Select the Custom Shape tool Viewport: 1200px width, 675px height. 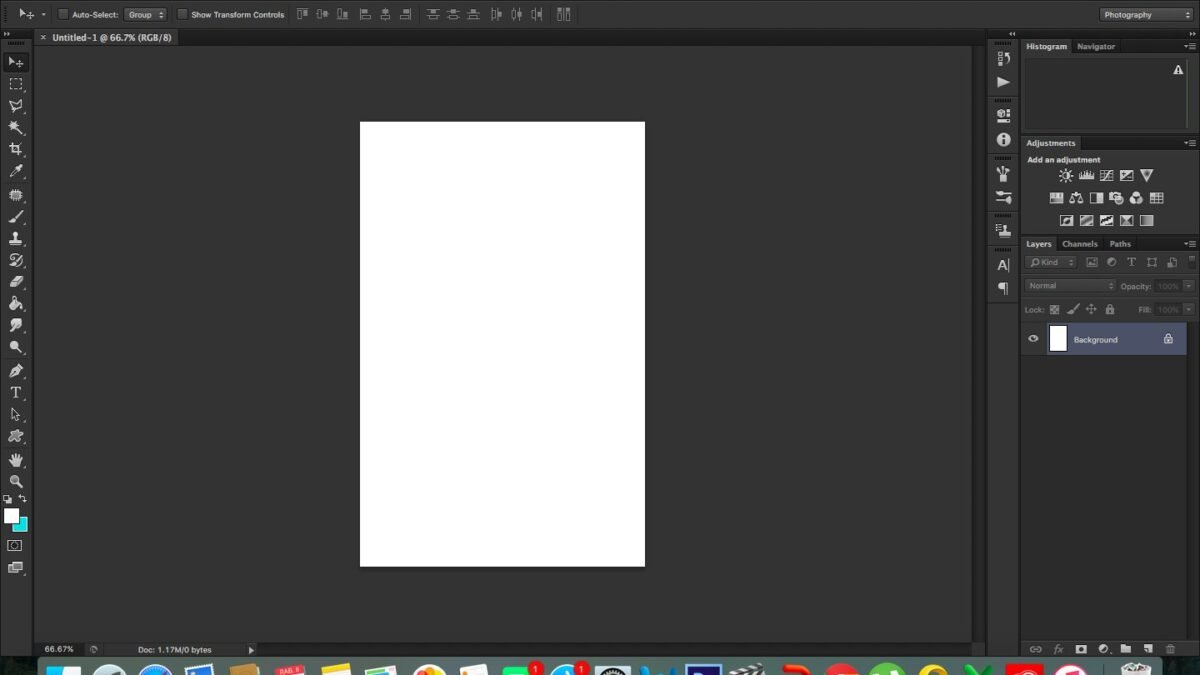coord(16,437)
